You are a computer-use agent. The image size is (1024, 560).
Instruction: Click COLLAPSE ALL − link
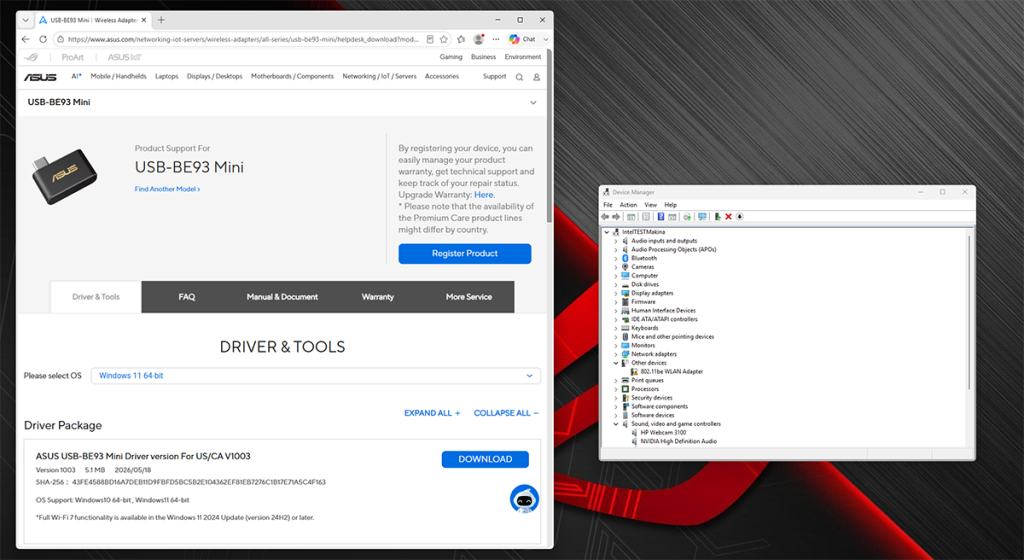[506, 413]
